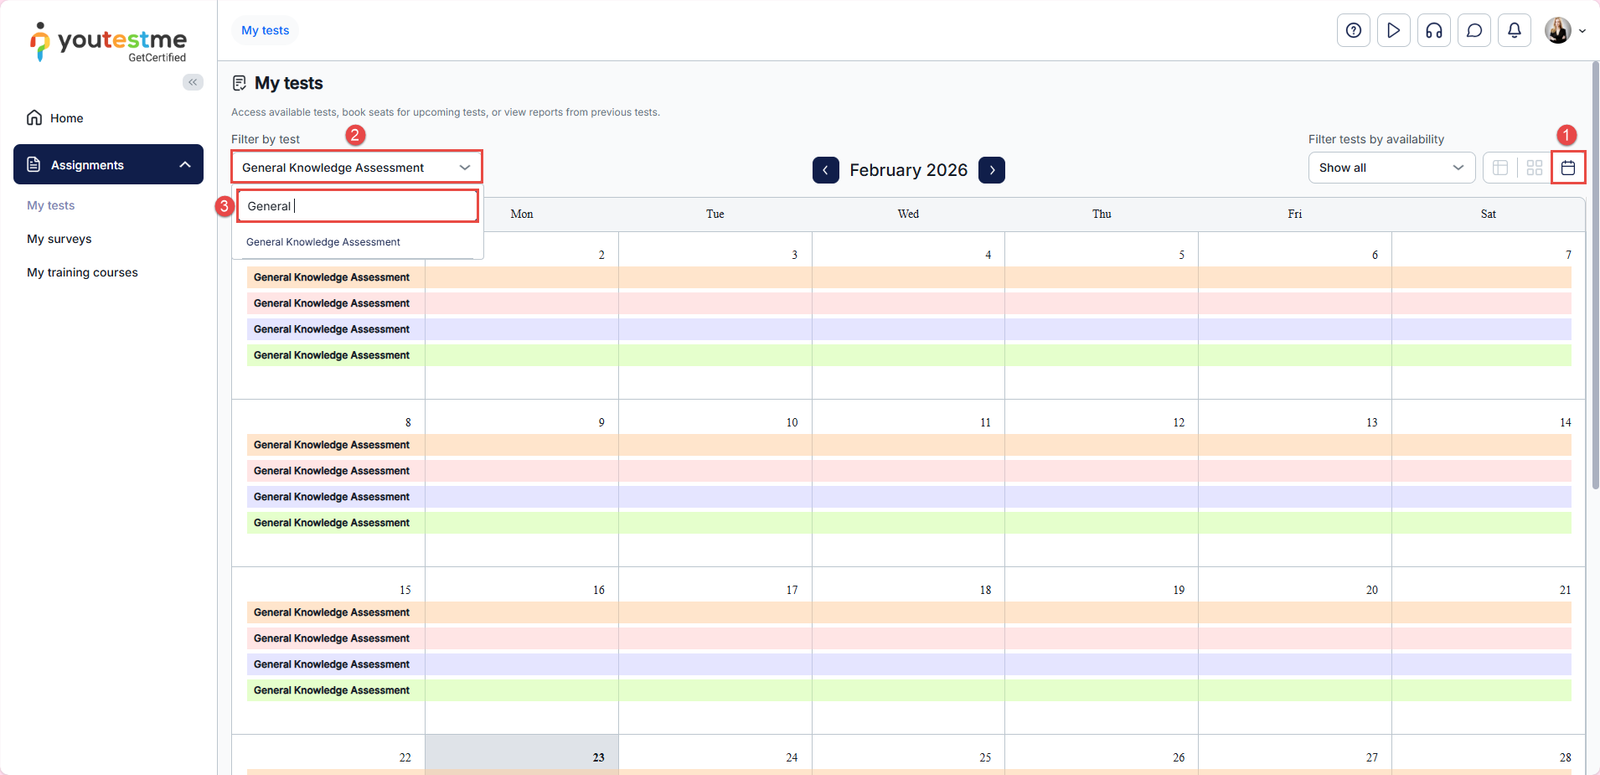The width and height of the screenshot is (1600, 775).
Task: Collapse the Assignments sidebar menu
Action: [185, 165]
